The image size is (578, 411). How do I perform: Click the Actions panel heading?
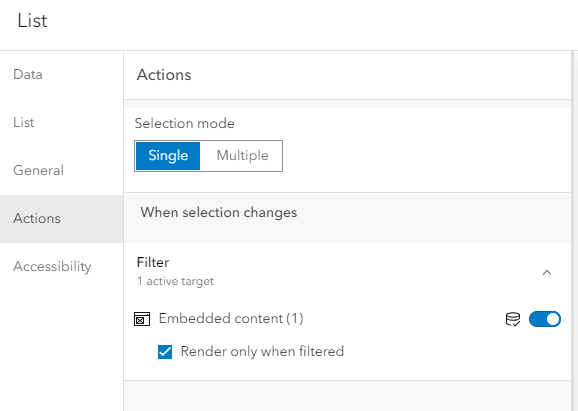(164, 75)
